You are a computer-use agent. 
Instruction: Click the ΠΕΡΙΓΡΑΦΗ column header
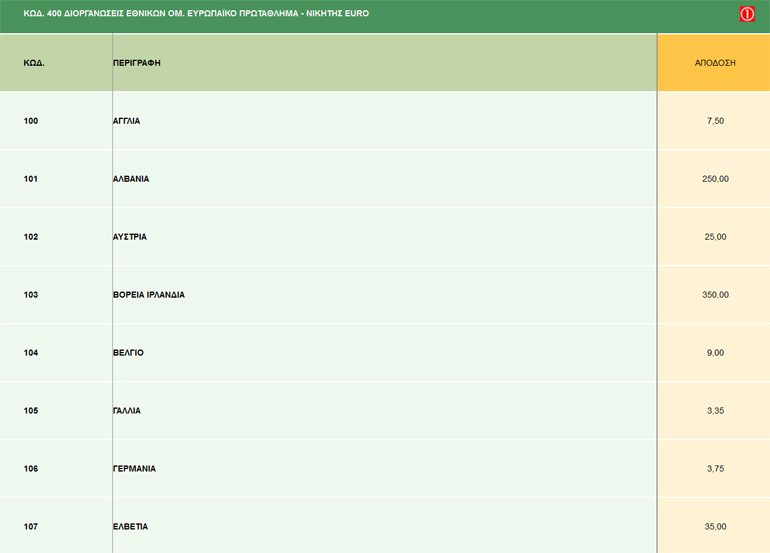137,63
